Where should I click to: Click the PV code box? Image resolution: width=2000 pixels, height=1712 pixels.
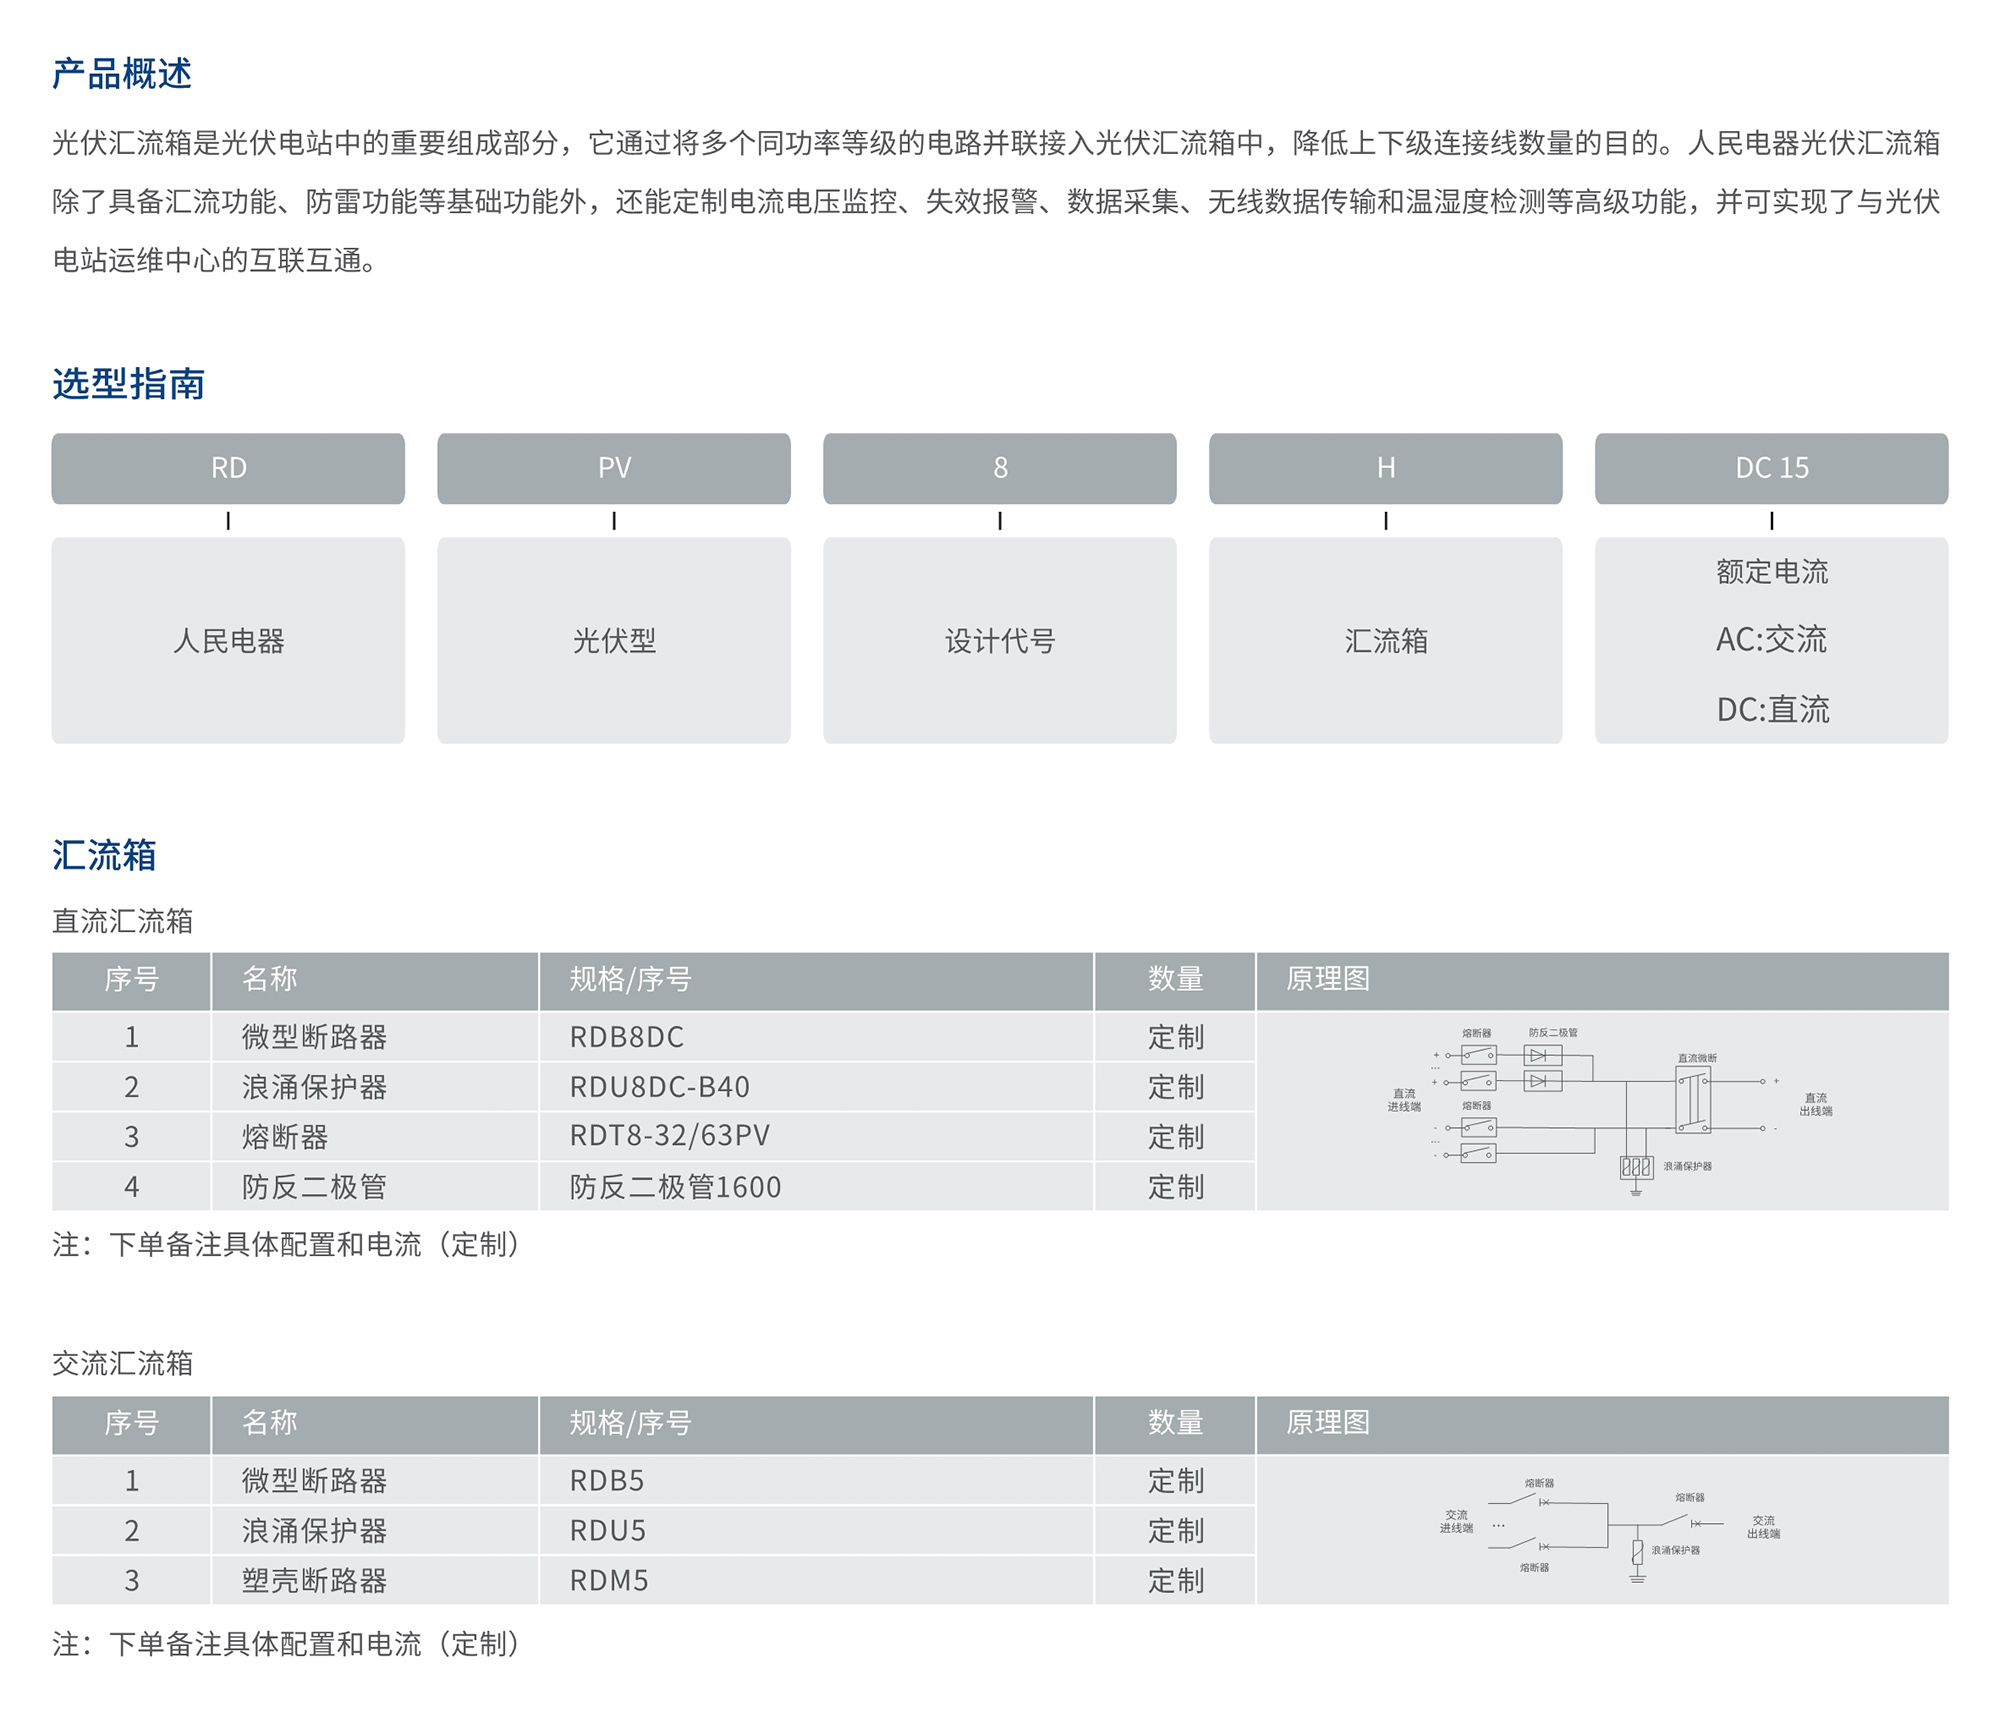614,468
